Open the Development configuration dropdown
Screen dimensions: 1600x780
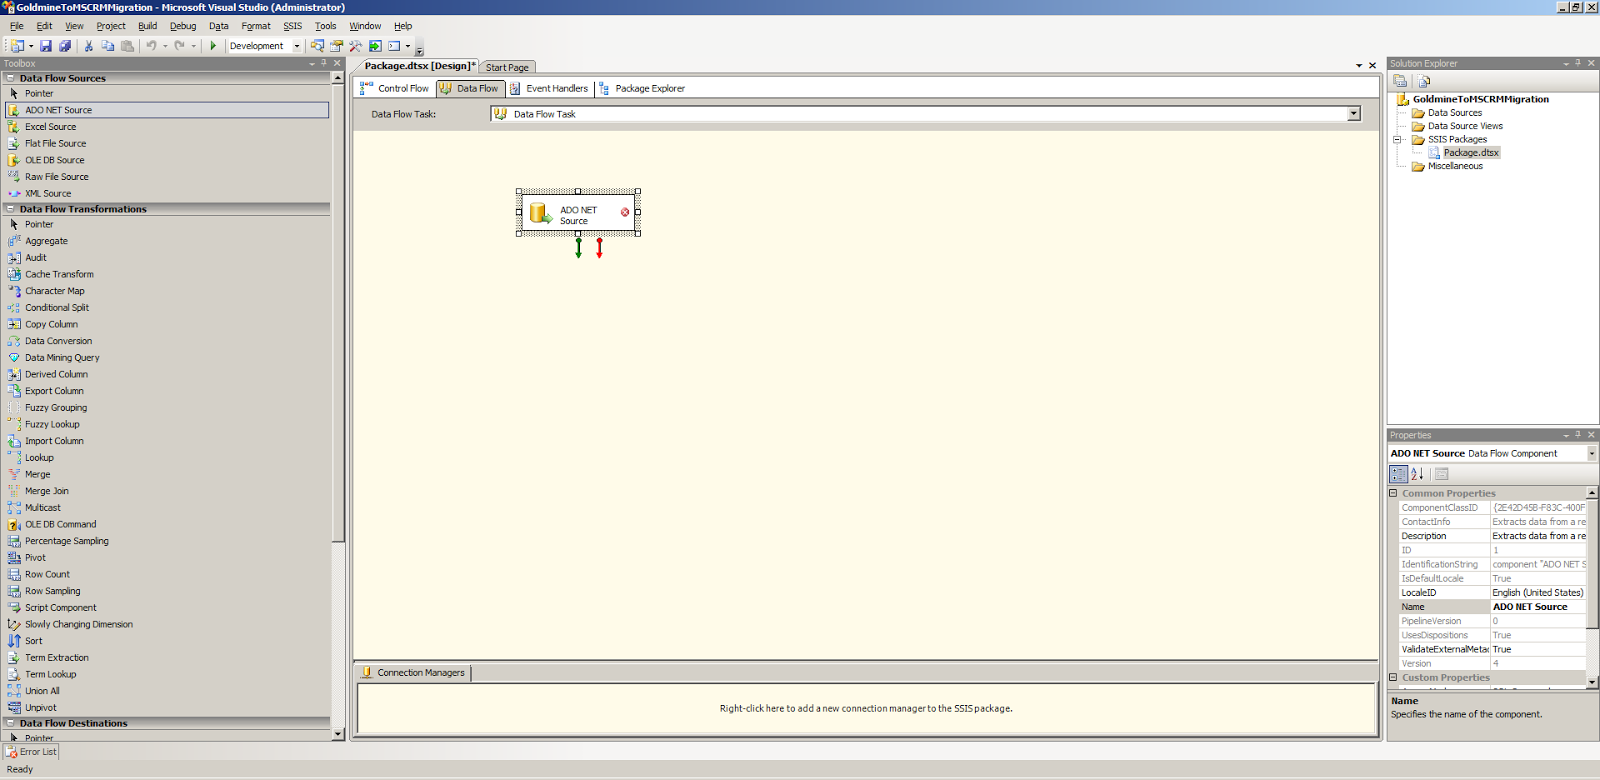click(297, 46)
